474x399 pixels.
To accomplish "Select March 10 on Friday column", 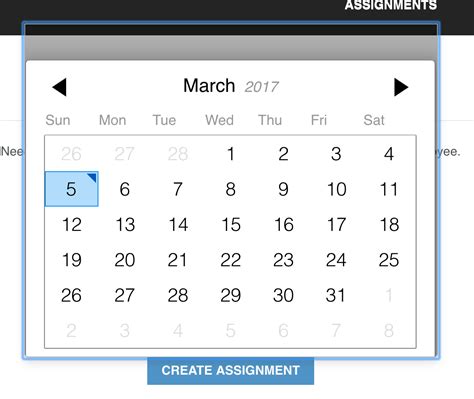I will tap(336, 189).
